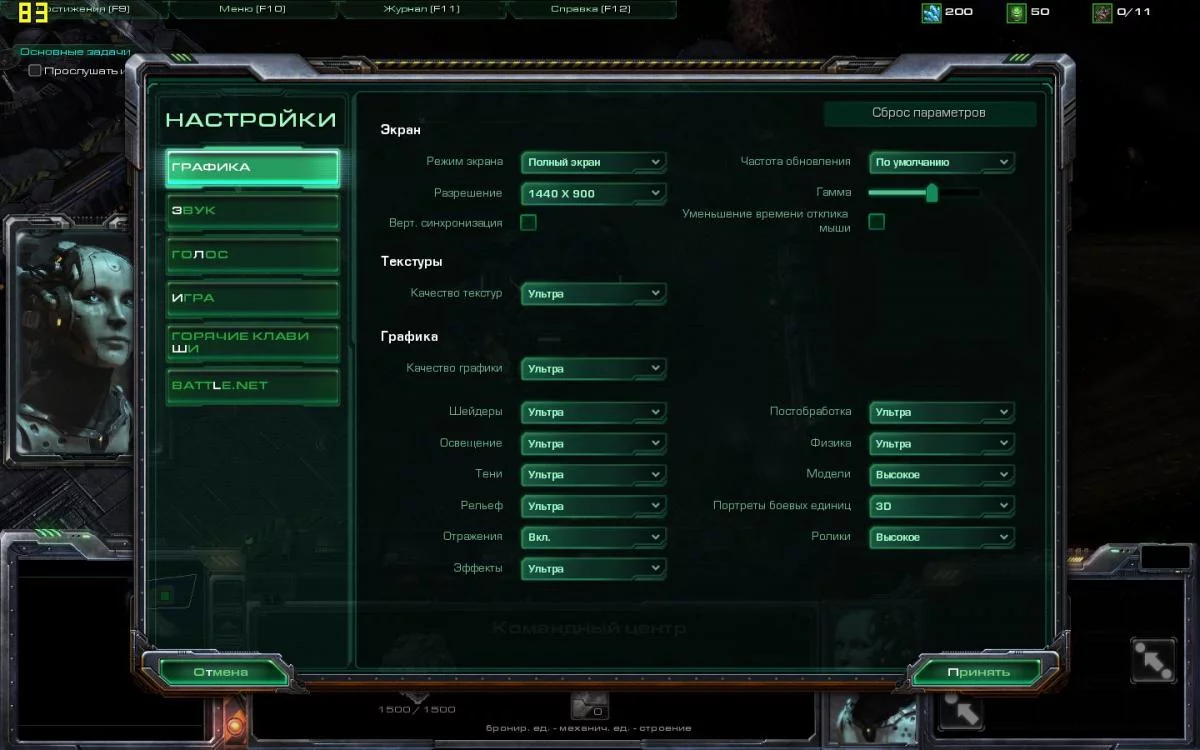Click the Основные задачи heading

(x=75, y=51)
